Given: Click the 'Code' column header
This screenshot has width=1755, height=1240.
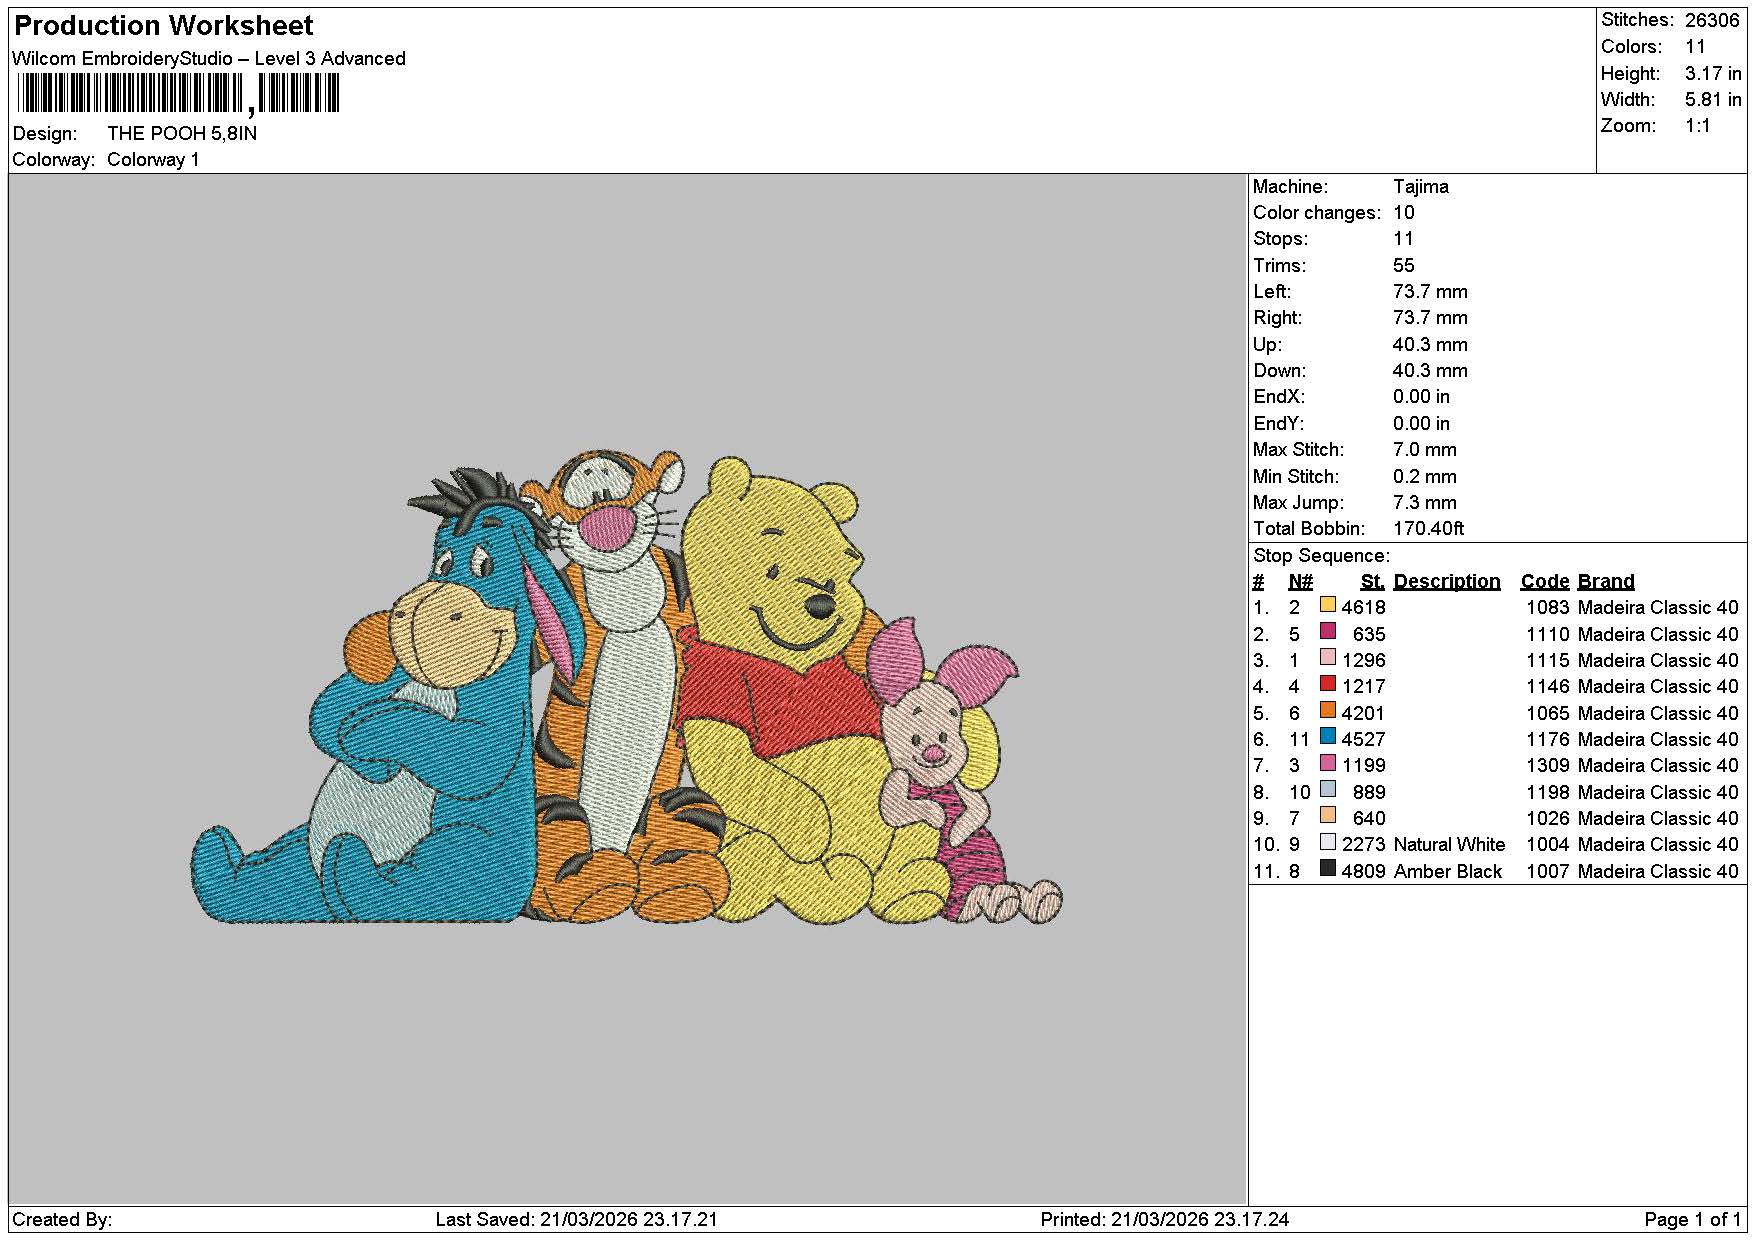Looking at the screenshot, I should coord(1545,582).
